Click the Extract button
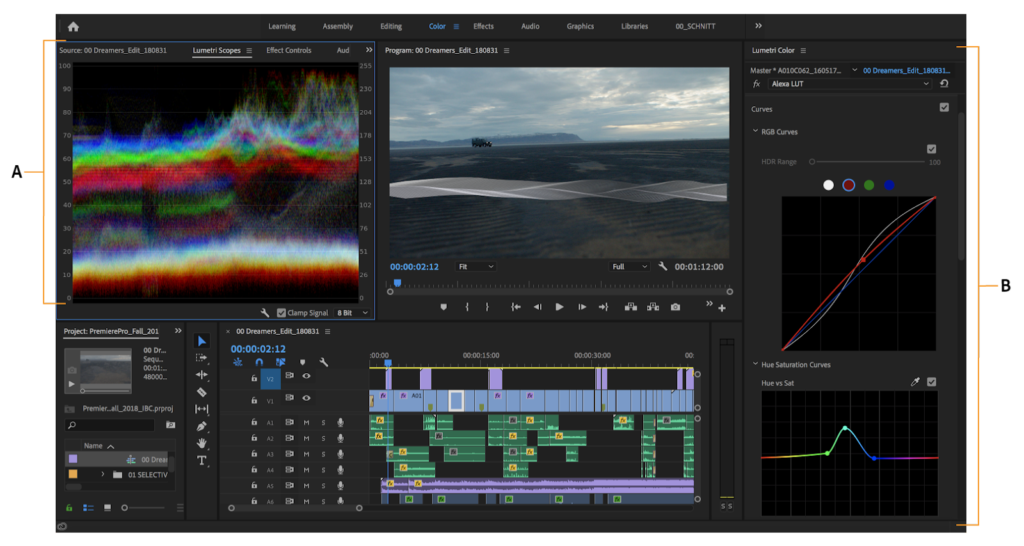The height and width of the screenshot is (546, 1024). (x=653, y=307)
